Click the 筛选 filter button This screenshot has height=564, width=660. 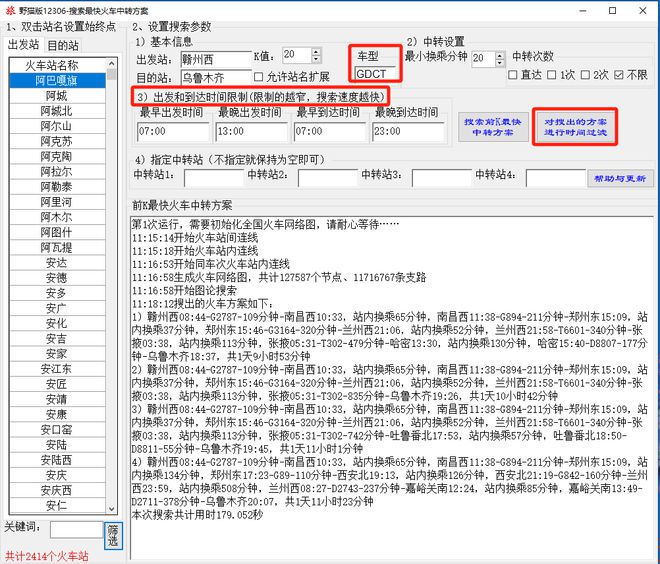tap(113, 535)
